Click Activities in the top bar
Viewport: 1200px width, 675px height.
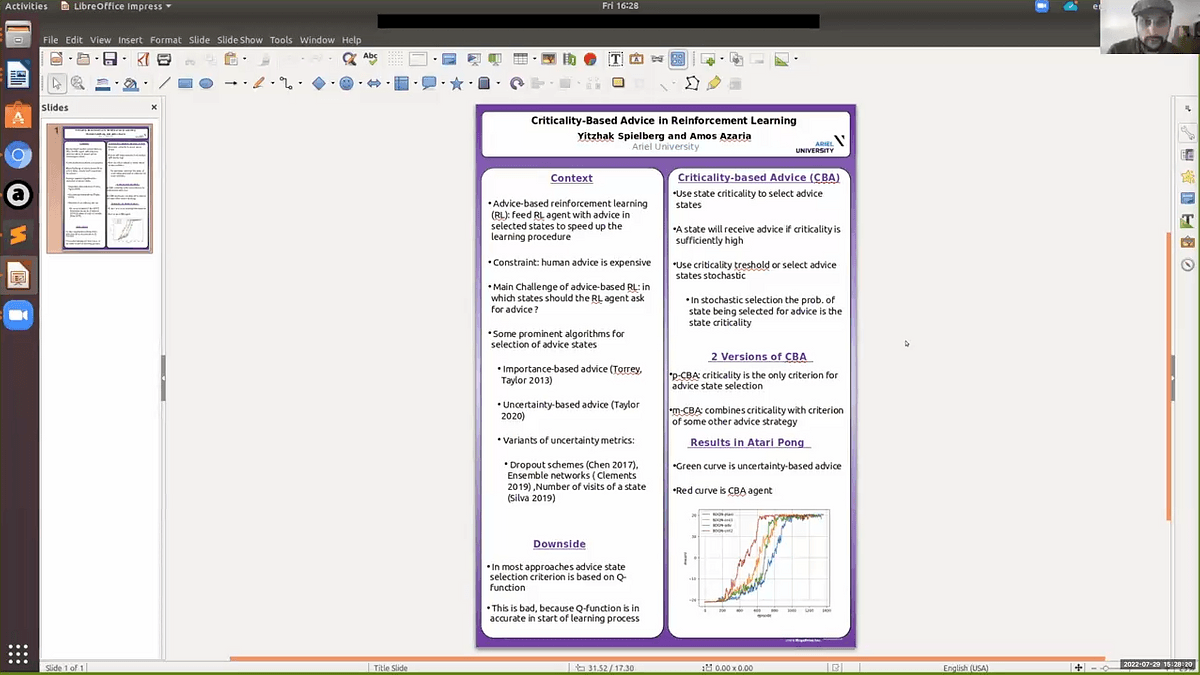click(26, 6)
